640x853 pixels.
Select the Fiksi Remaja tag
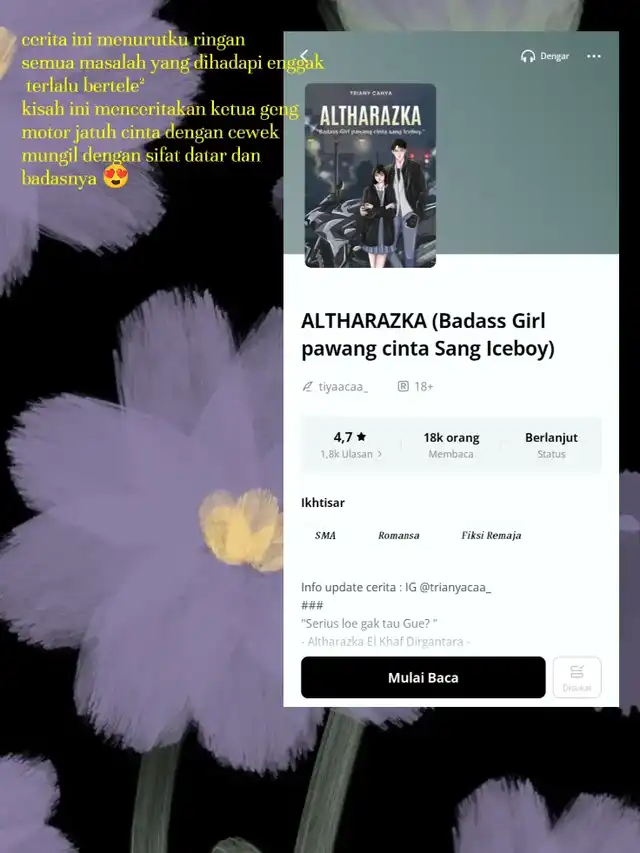[491, 535]
